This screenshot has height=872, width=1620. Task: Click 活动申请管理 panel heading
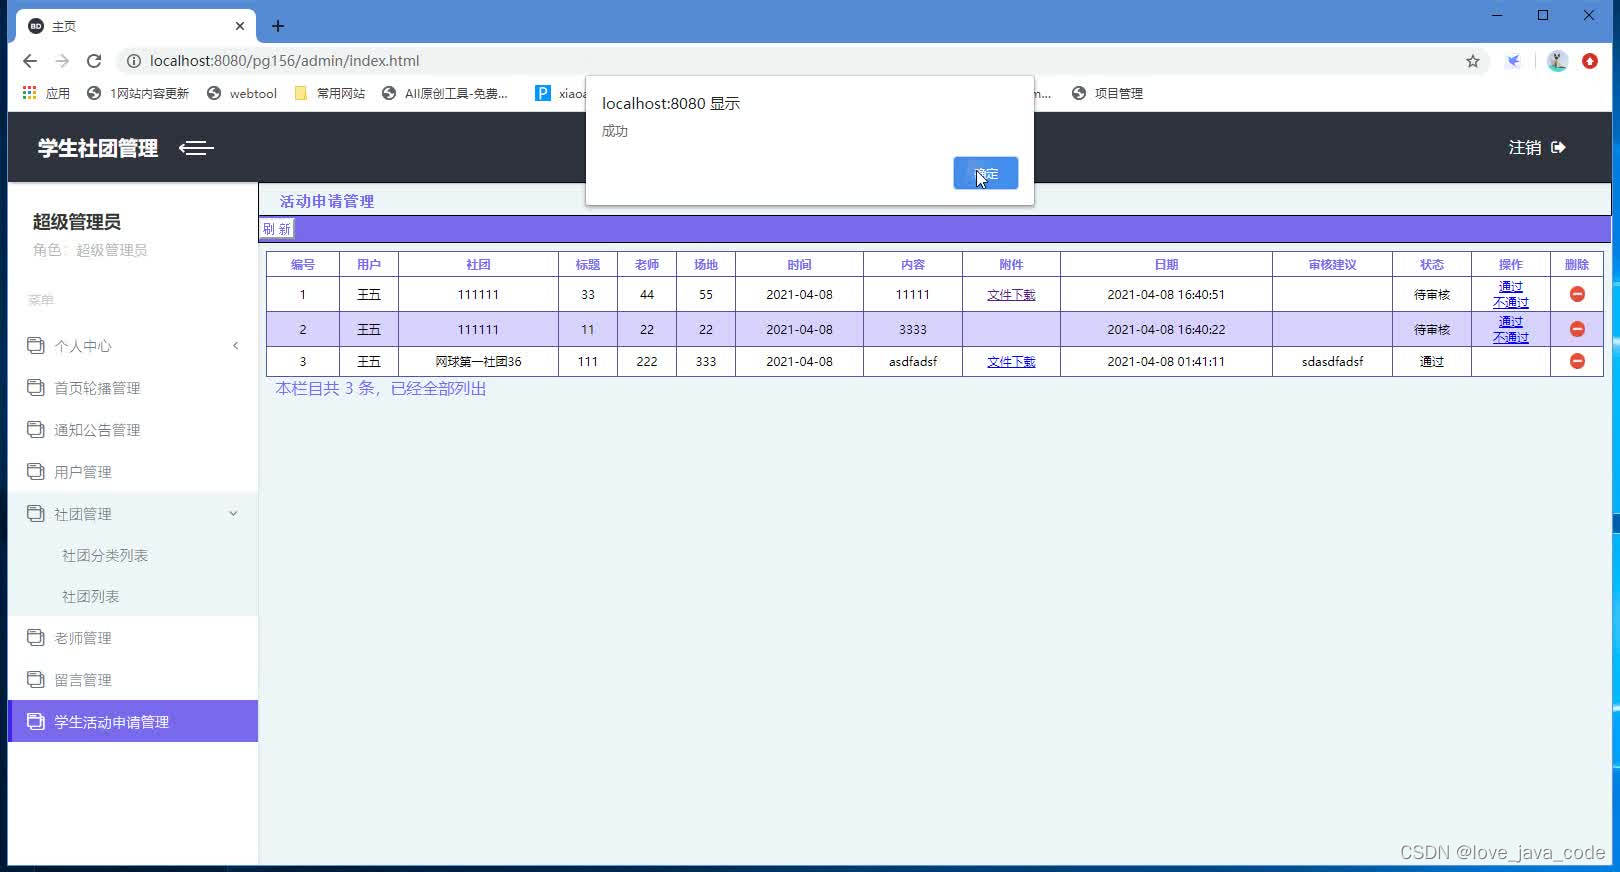327,201
